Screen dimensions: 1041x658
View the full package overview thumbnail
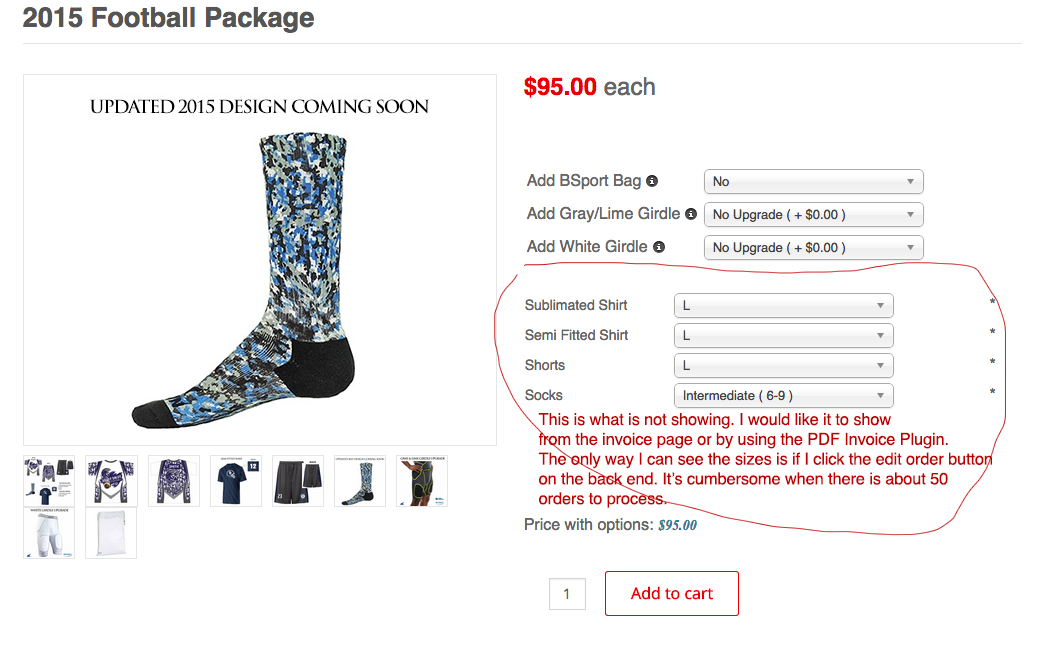tap(49, 481)
